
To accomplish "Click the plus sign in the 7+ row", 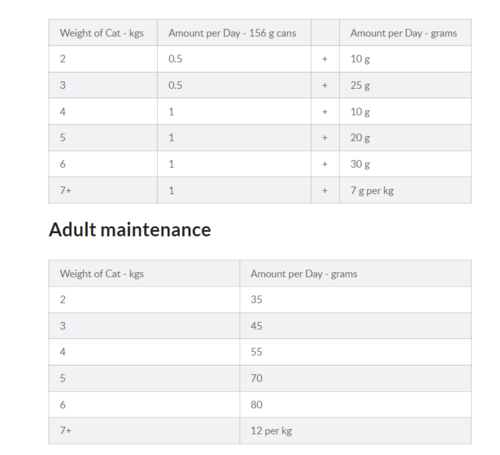I will [325, 190].
